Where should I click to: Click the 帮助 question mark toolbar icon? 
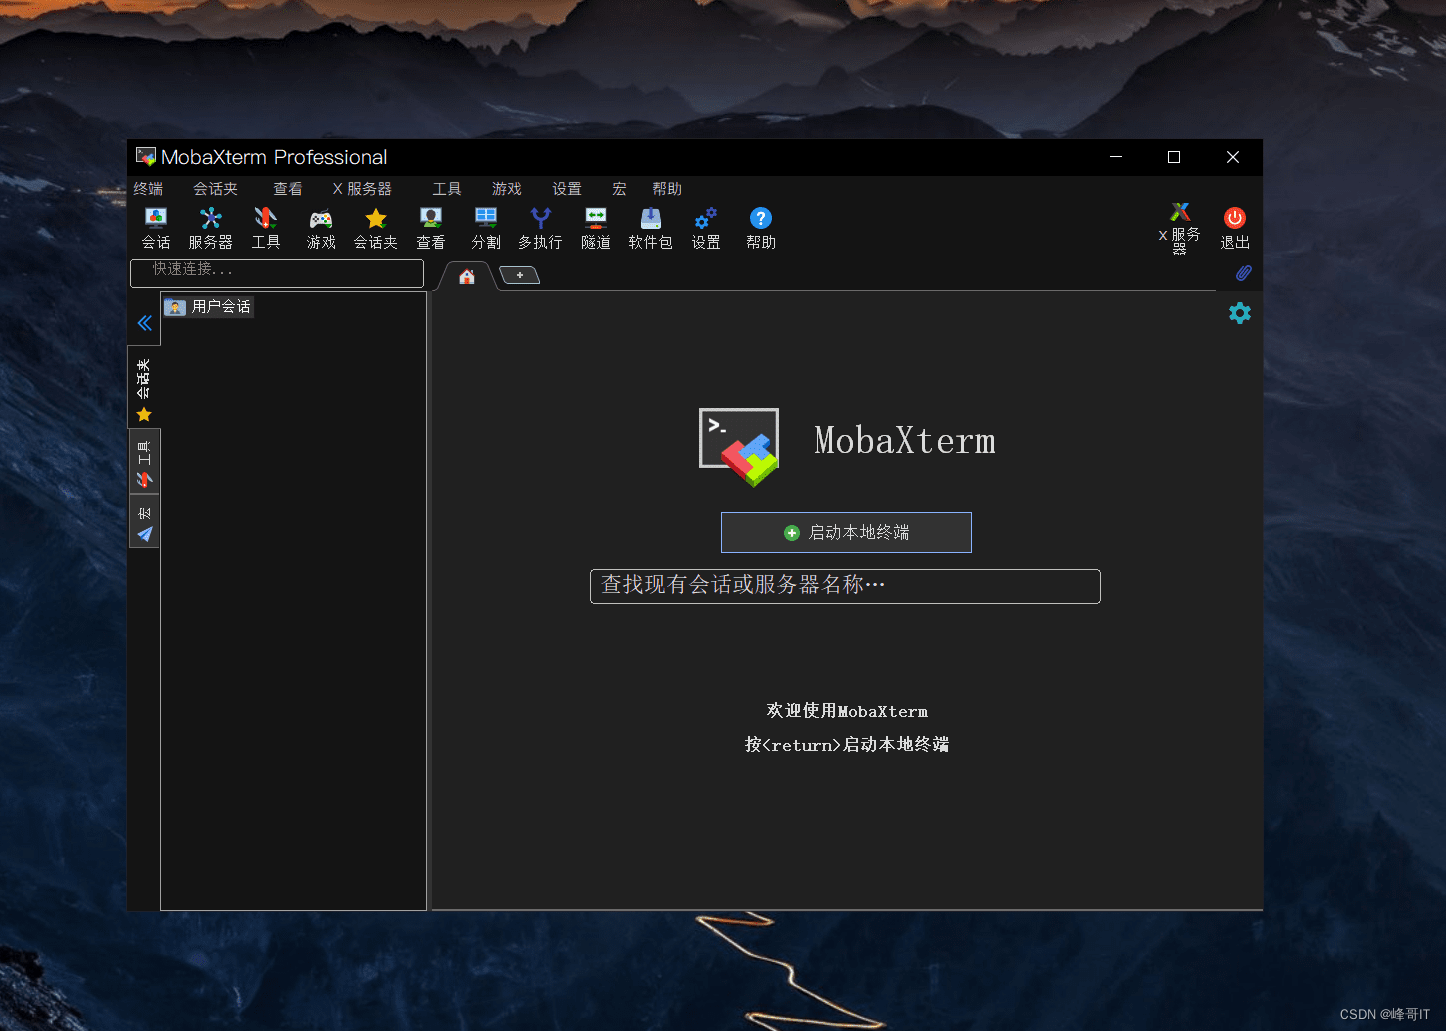pyautogui.click(x=761, y=228)
